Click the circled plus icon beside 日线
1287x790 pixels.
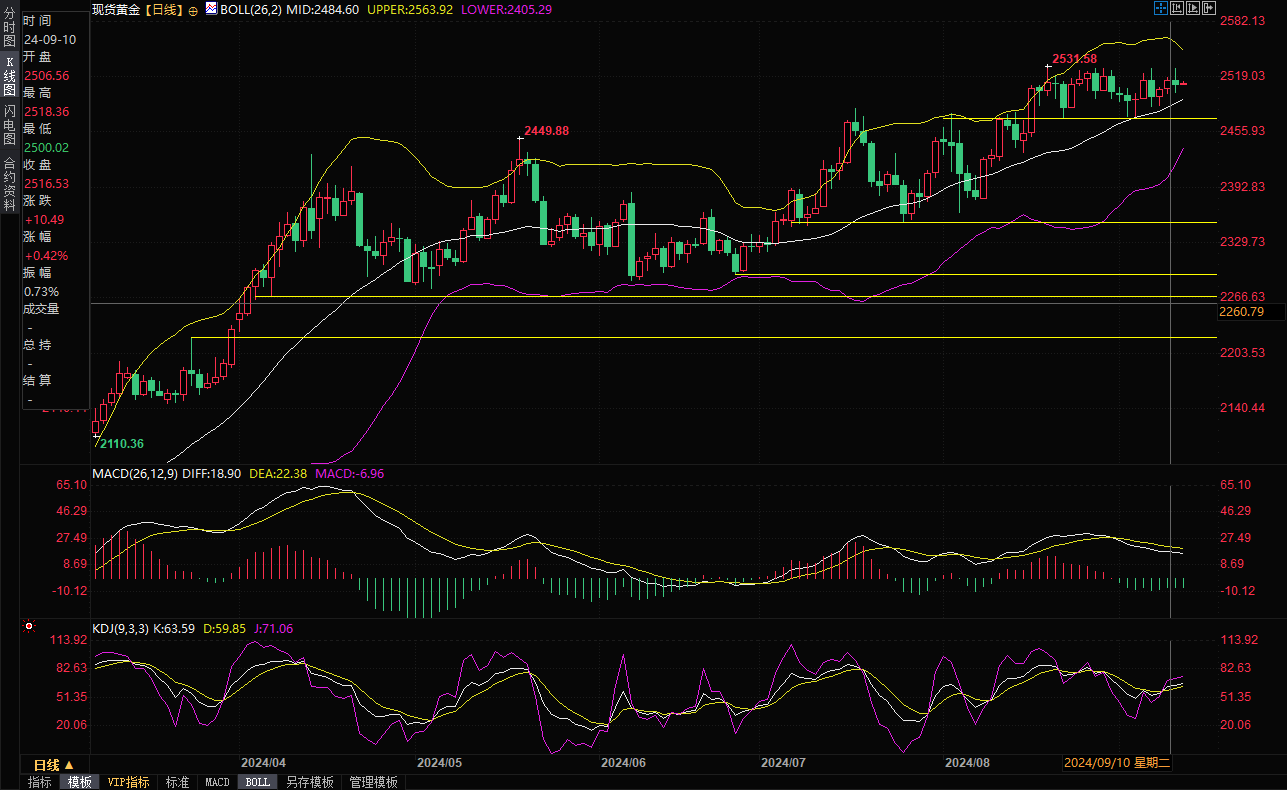[193, 10]
